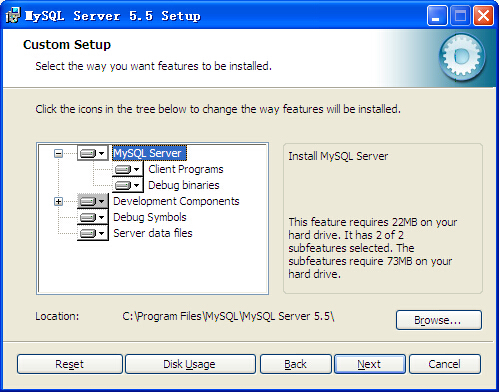The image size is (499, 392).
Task: Open the Development Components feature install-state dropdown
Action: [93, 201]
